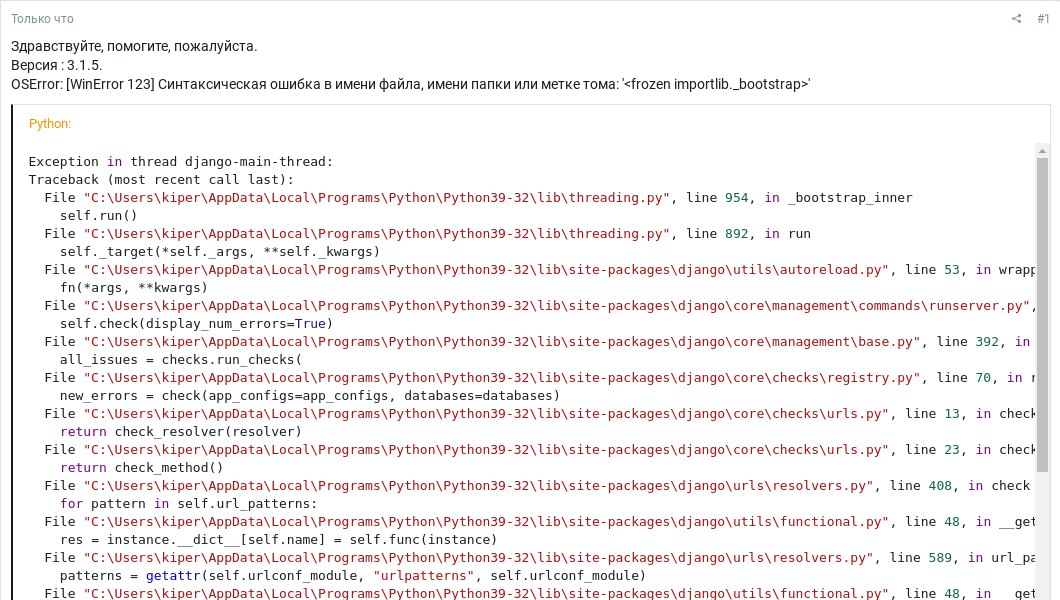This screenshot has height=600, width=1060.
Task: Click the checks\urls.py line 23 row
Action: 539,449
